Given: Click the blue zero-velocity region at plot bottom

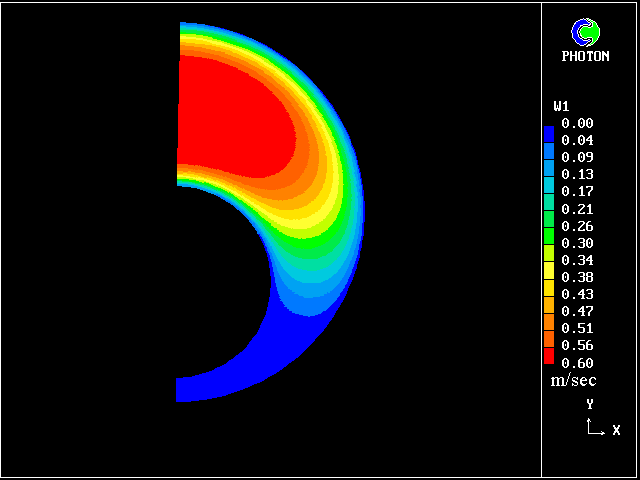Looking at the screenshot, I should coord(240,370).
